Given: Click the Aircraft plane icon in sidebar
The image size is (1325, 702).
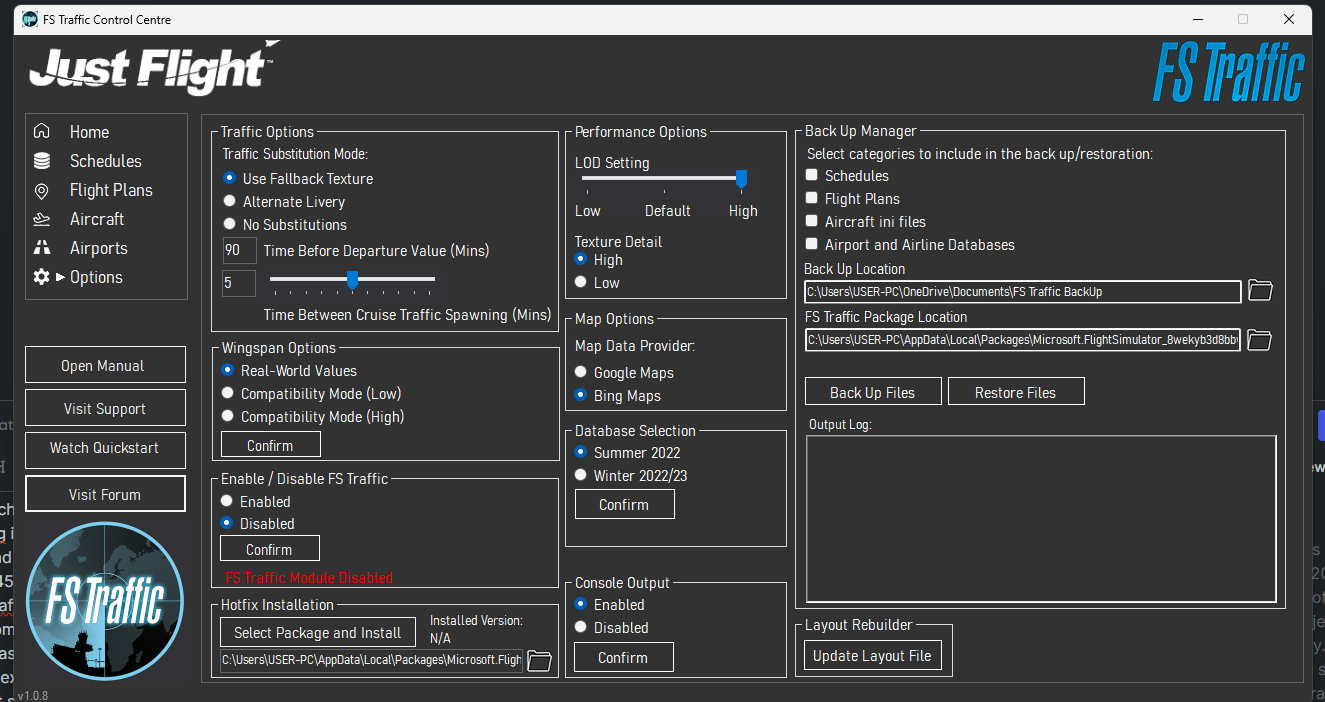Looking at the screenshot, I should [x=41, y=218].
